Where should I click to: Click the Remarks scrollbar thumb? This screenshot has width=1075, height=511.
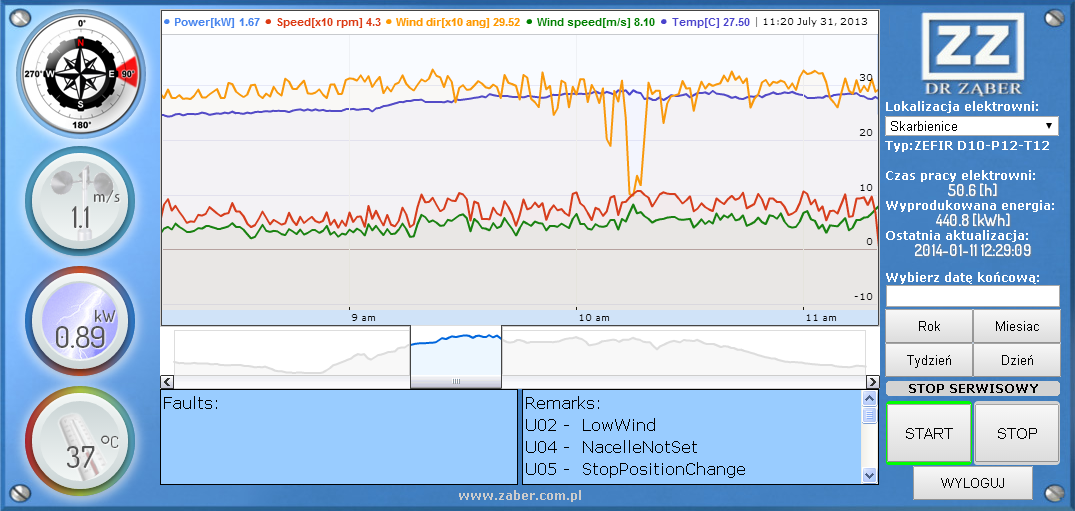point(869,415)
